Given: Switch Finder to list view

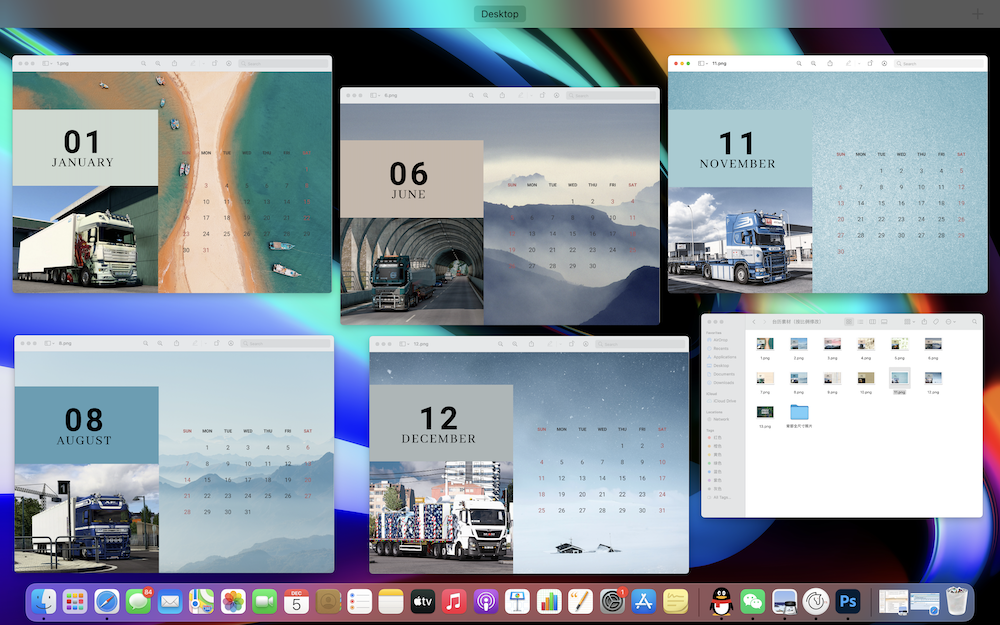Looking at the screenshot, I should point(860,322).
